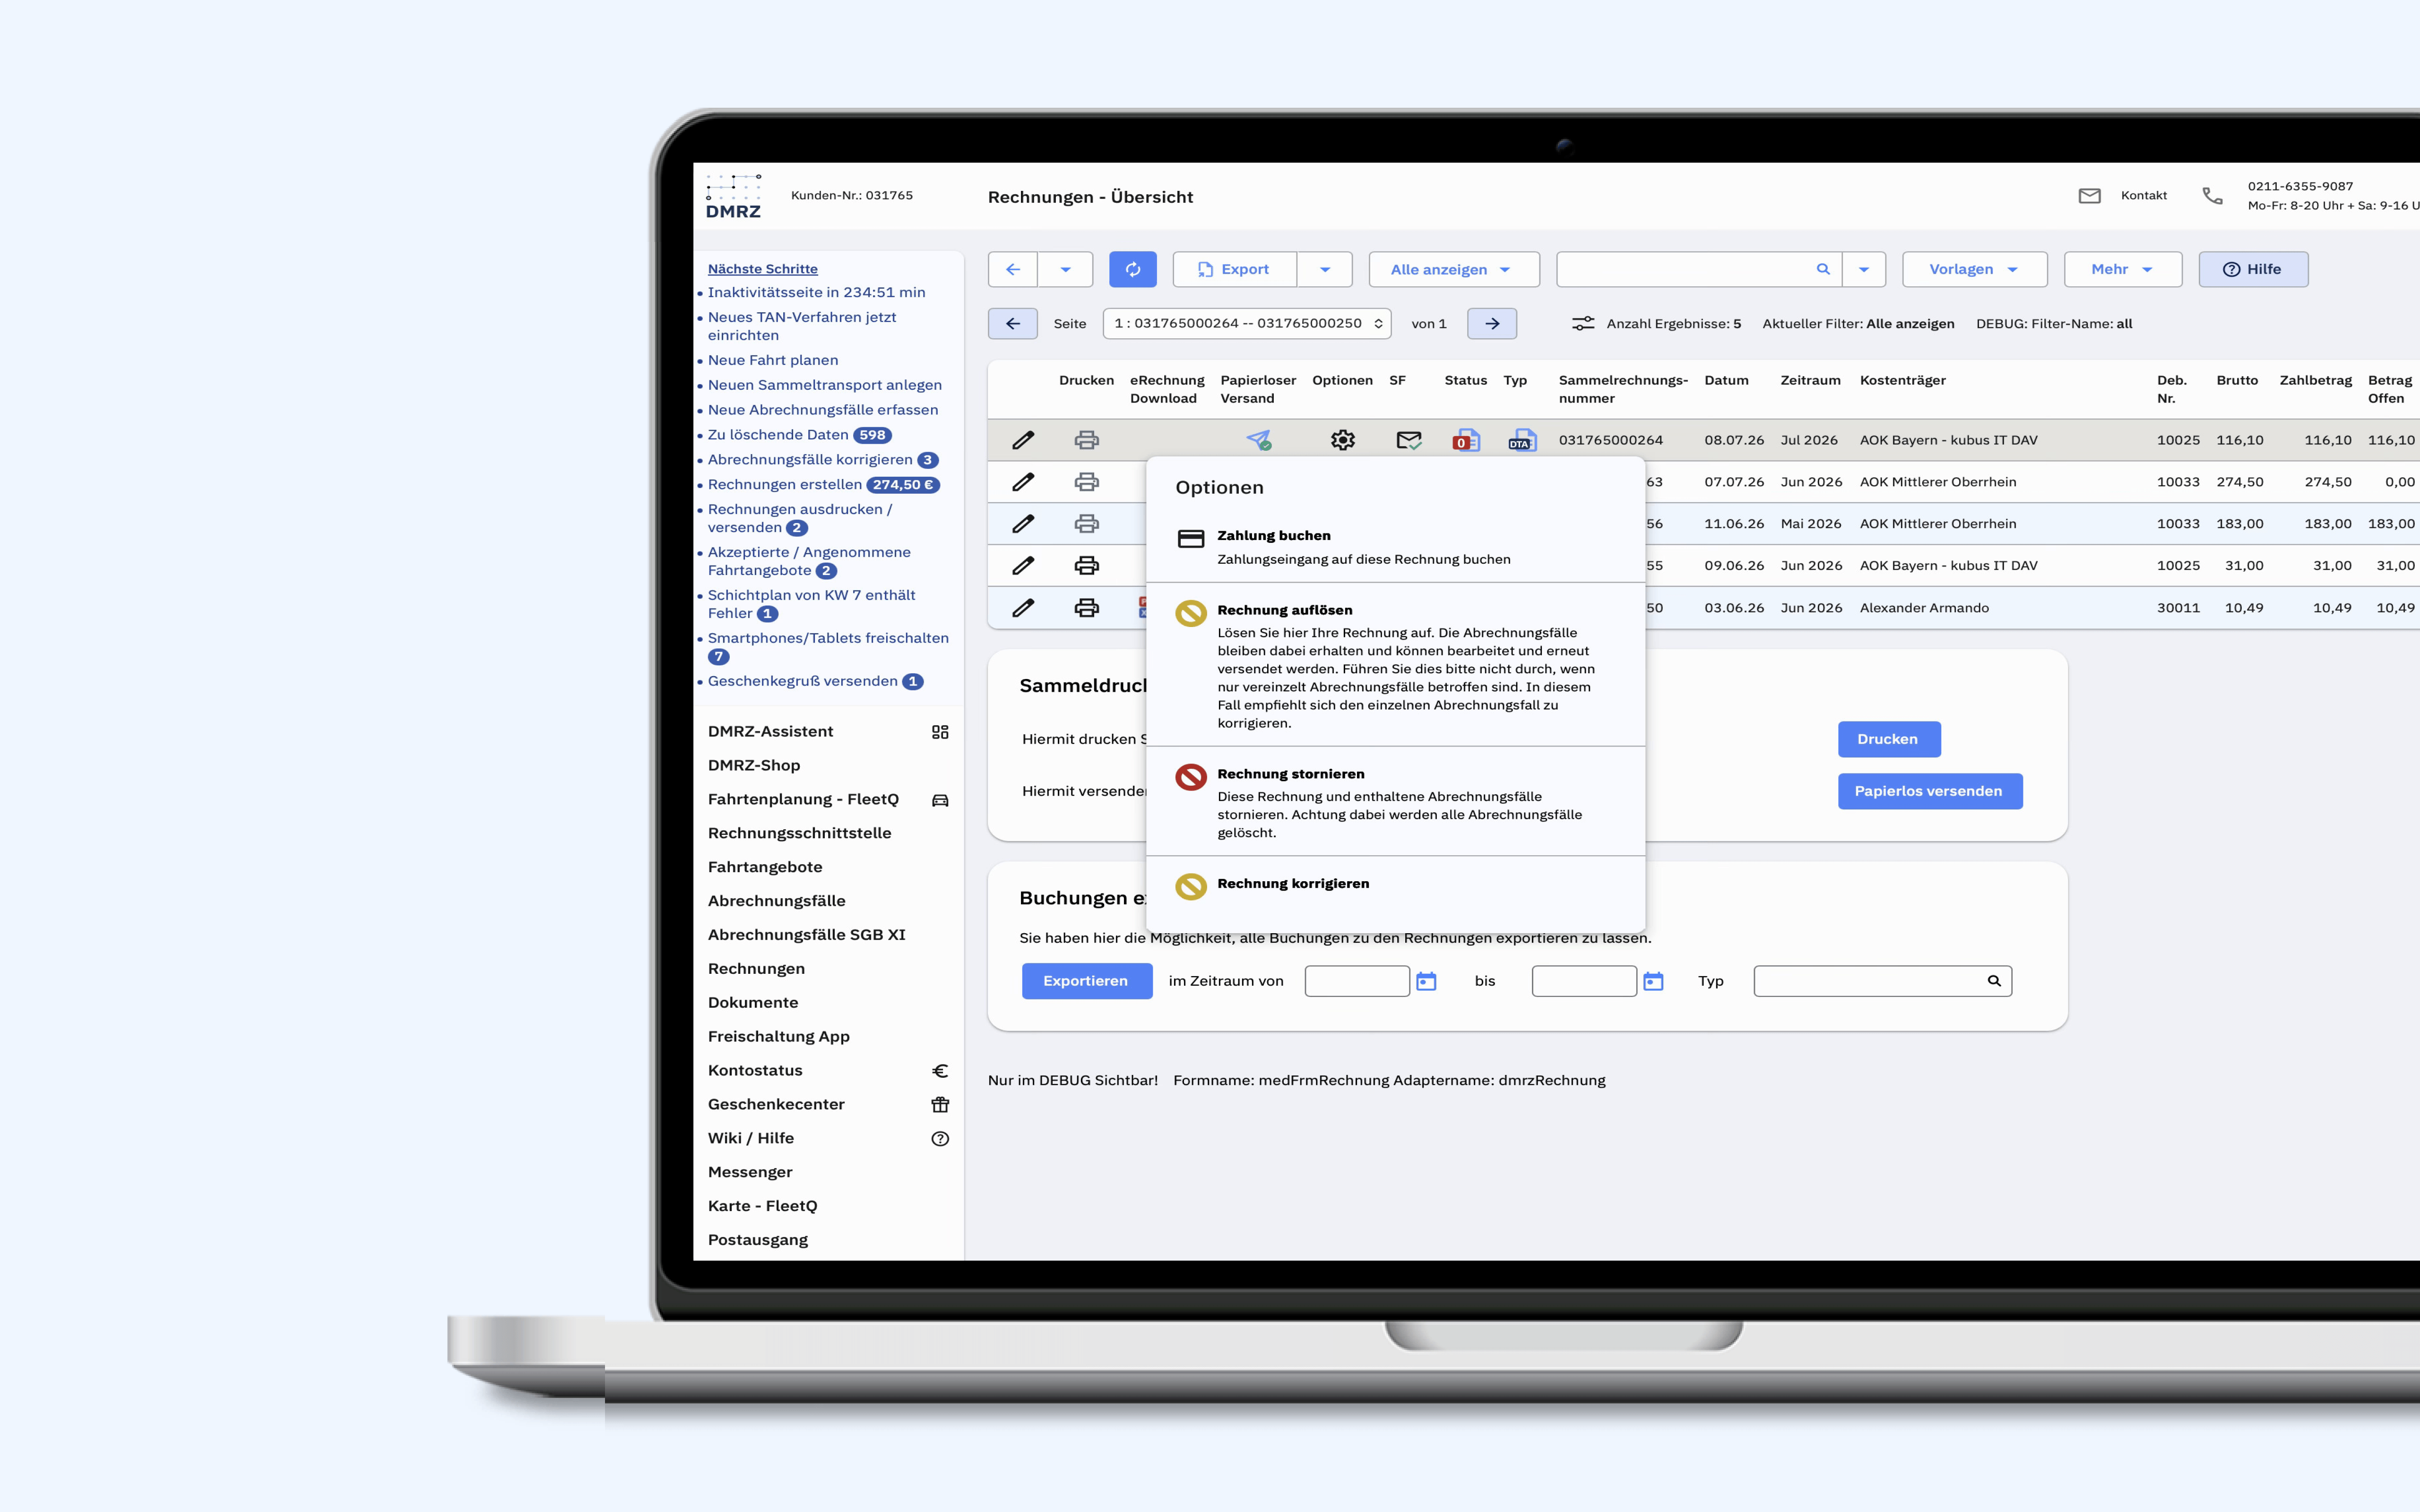The height and width of the screenshot is (1512, 2420).
Task: Open the Seite page range selector
Action: pyautogui.click(x=1246, y=324)
